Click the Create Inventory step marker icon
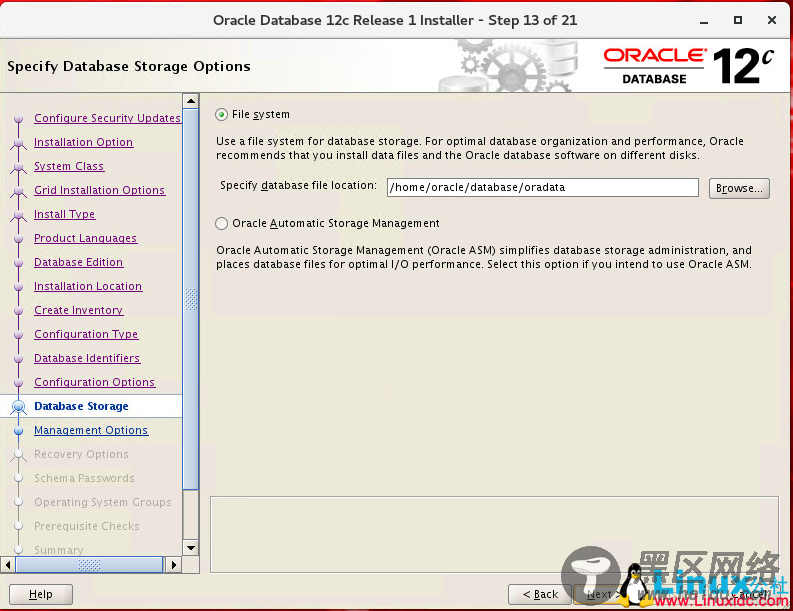The width and height of the screenshot is (793, 611). [x=19, y=311]
